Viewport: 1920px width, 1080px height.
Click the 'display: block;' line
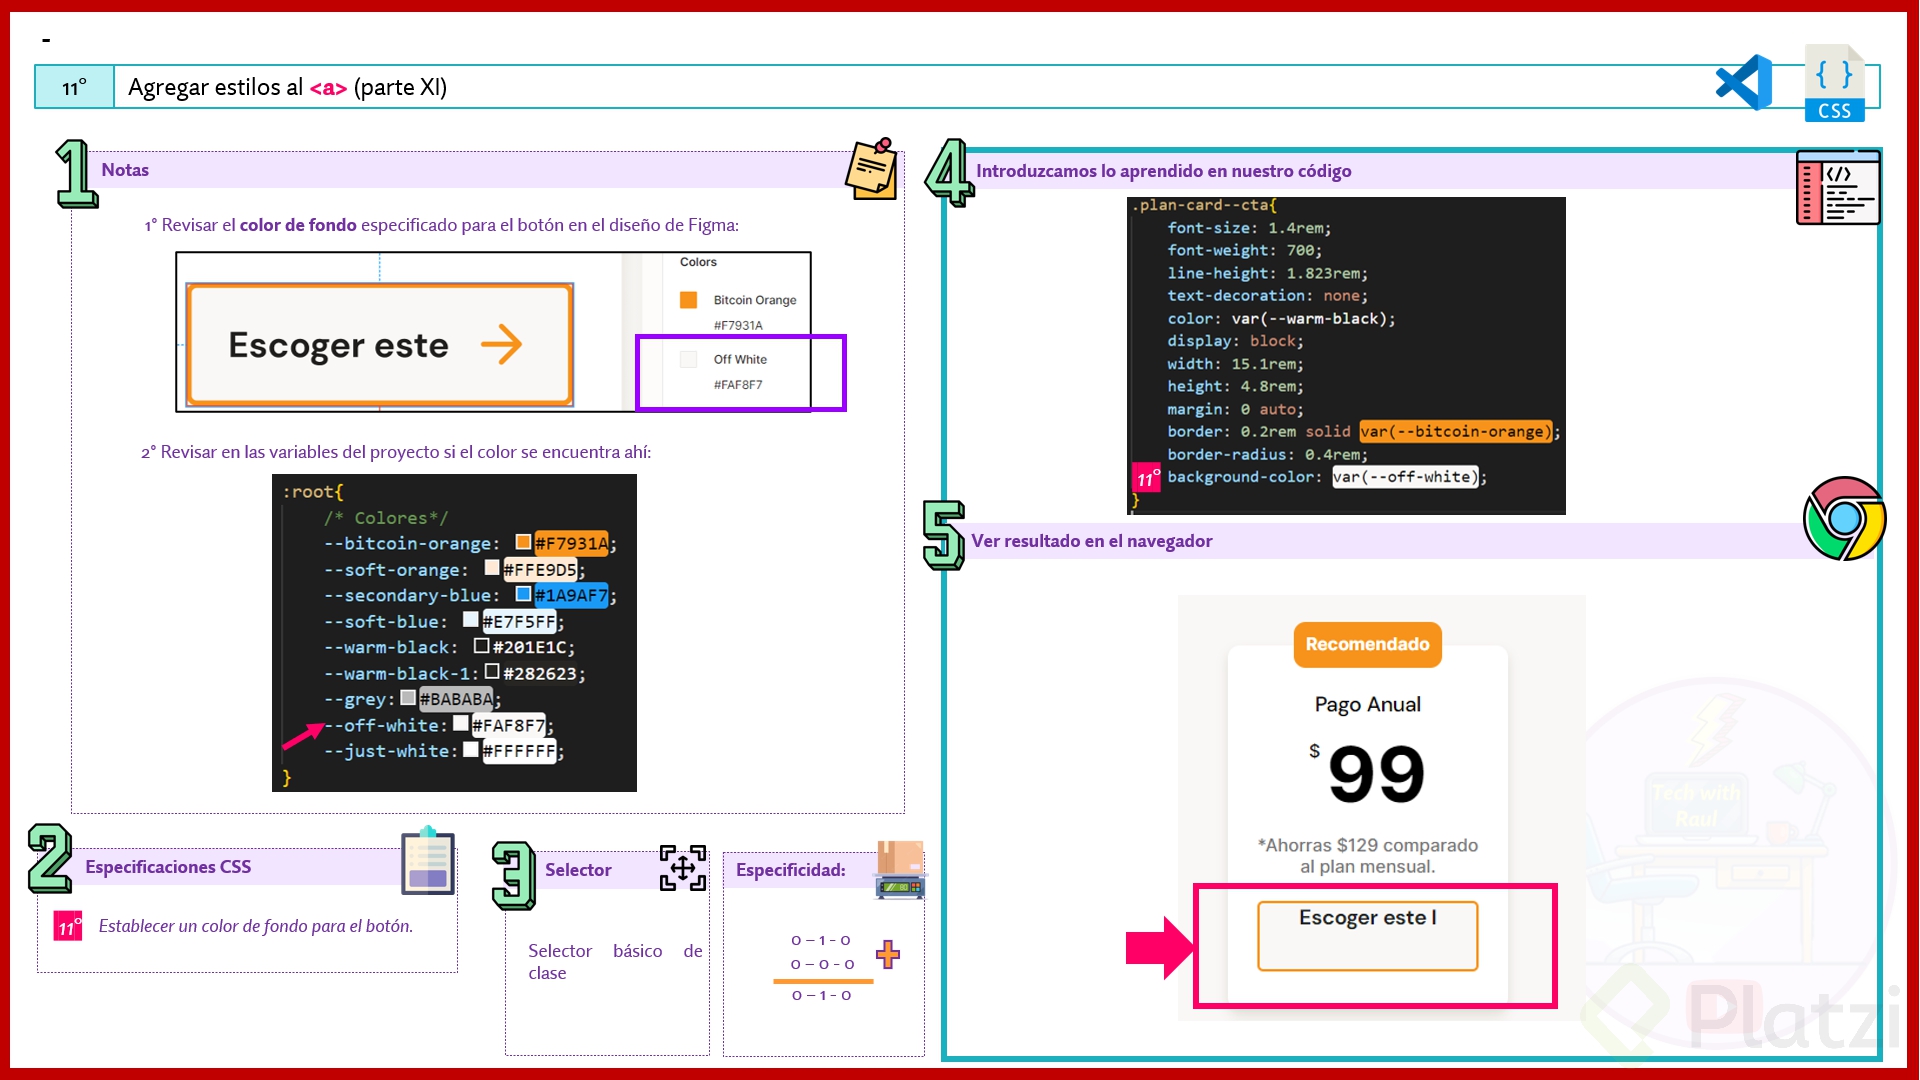point(1235,341)
